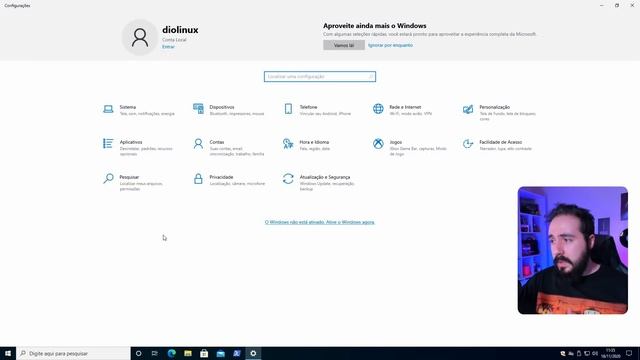Click the volume icon in system tray
640x360 pixels.
(x=595, y=353)
